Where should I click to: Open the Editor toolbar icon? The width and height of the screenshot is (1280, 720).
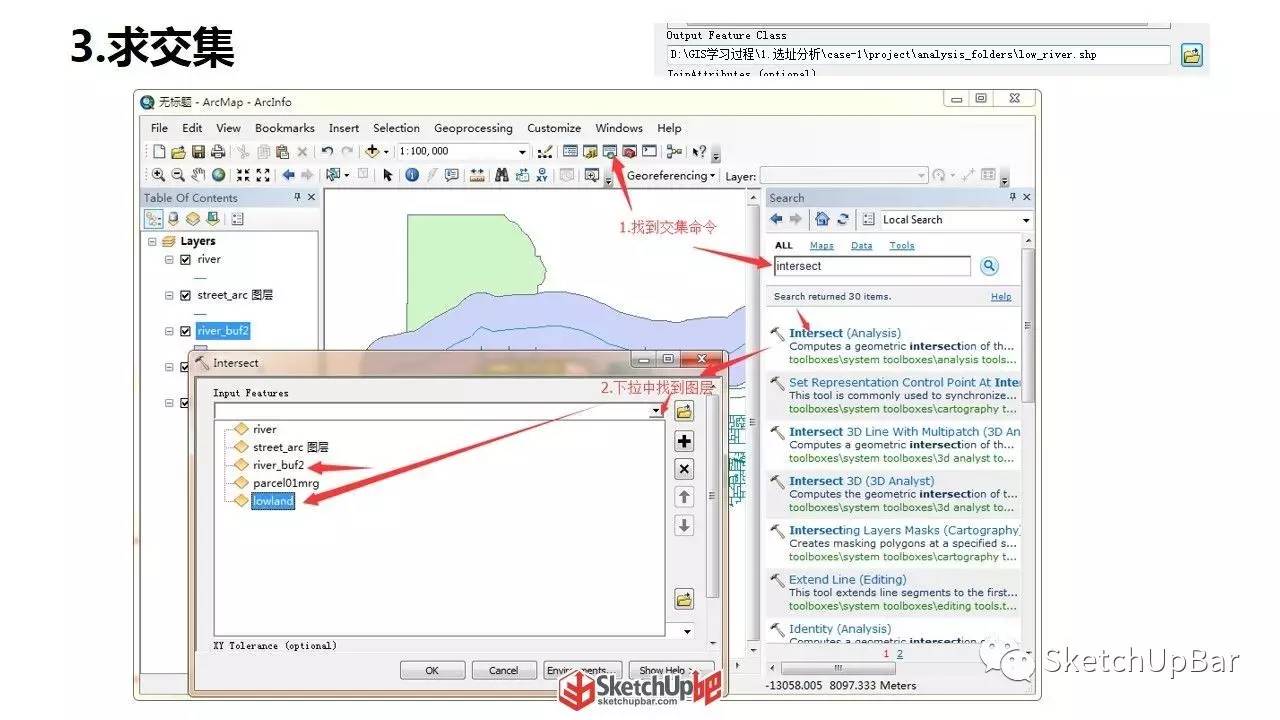(x=545, y=152)
